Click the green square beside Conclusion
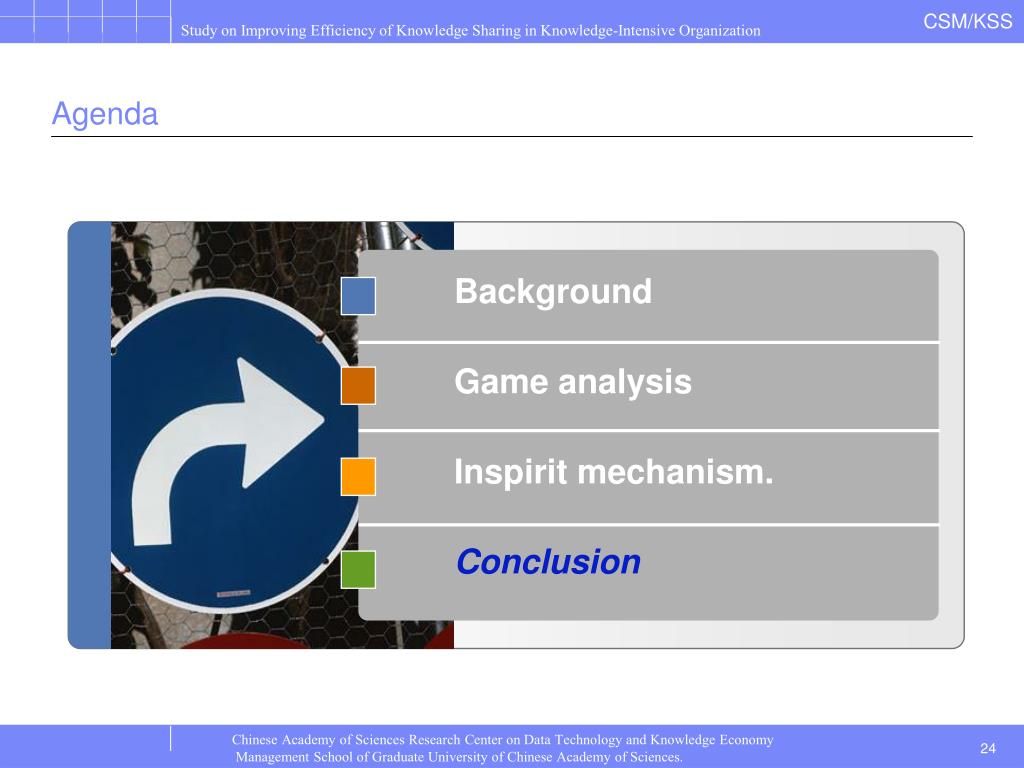Viewport: 1024px width, 768px height. click(x=358, y=569)
